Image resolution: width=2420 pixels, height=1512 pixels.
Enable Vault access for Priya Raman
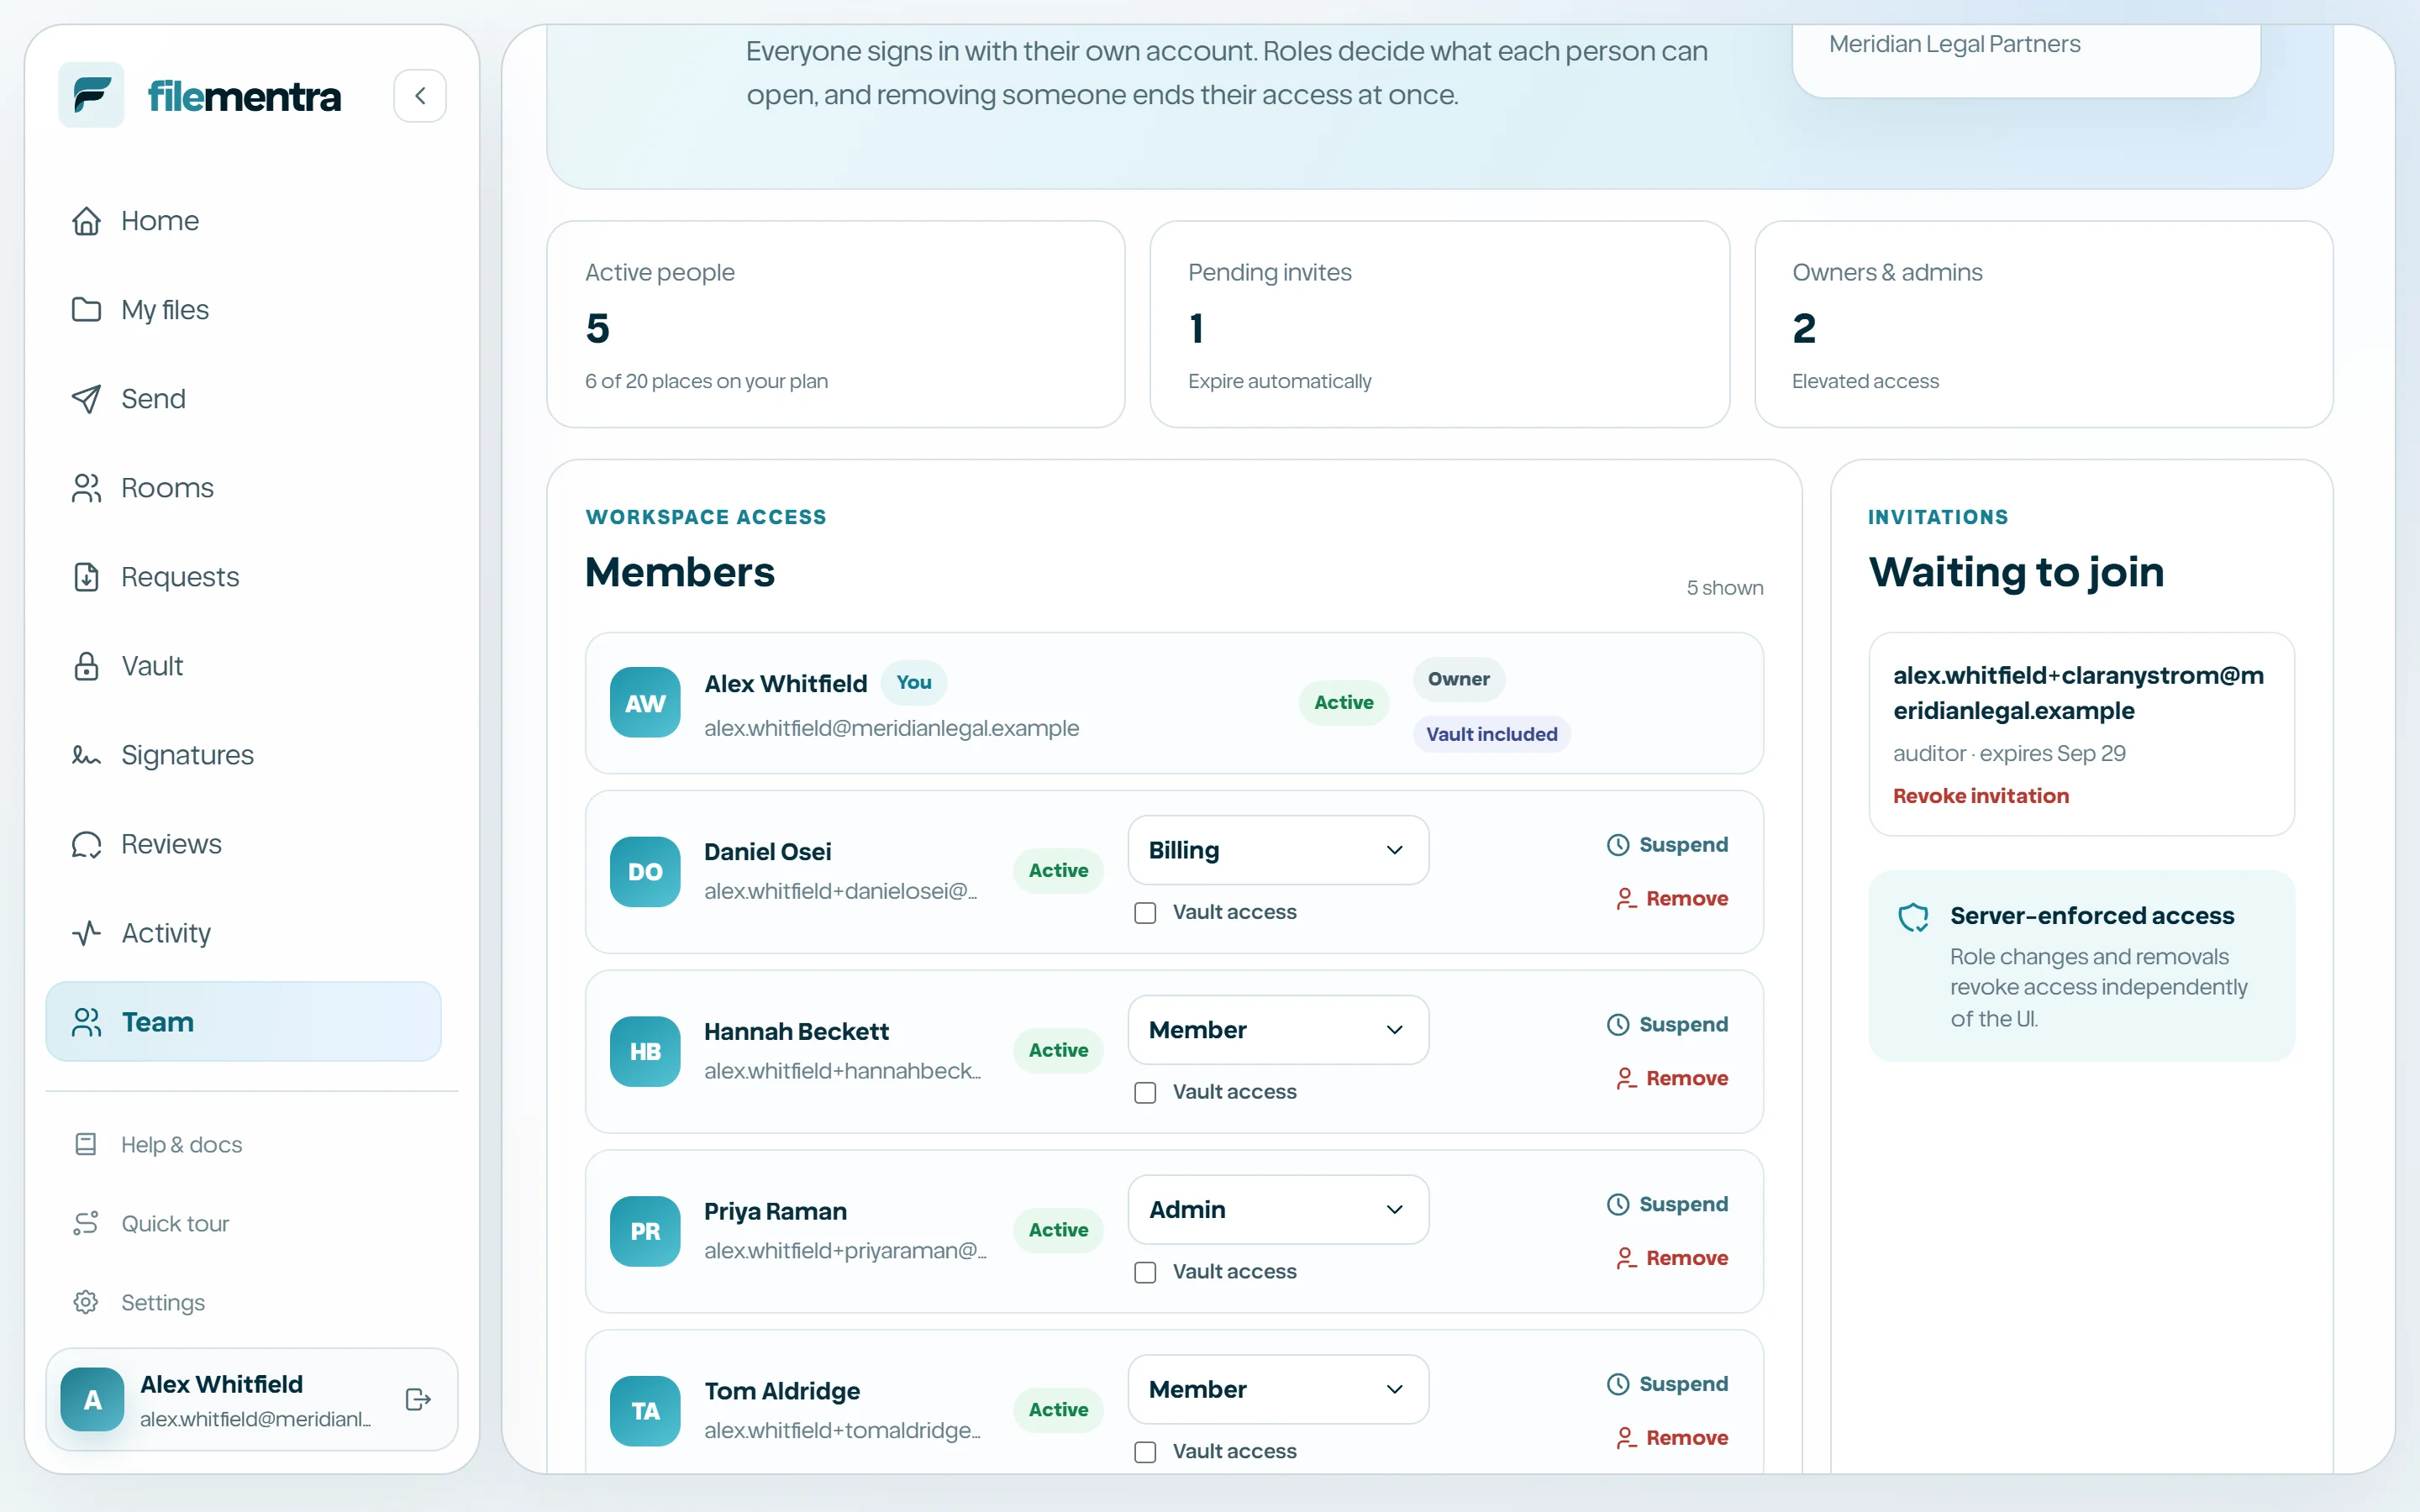click(x=1145, y=1273)
